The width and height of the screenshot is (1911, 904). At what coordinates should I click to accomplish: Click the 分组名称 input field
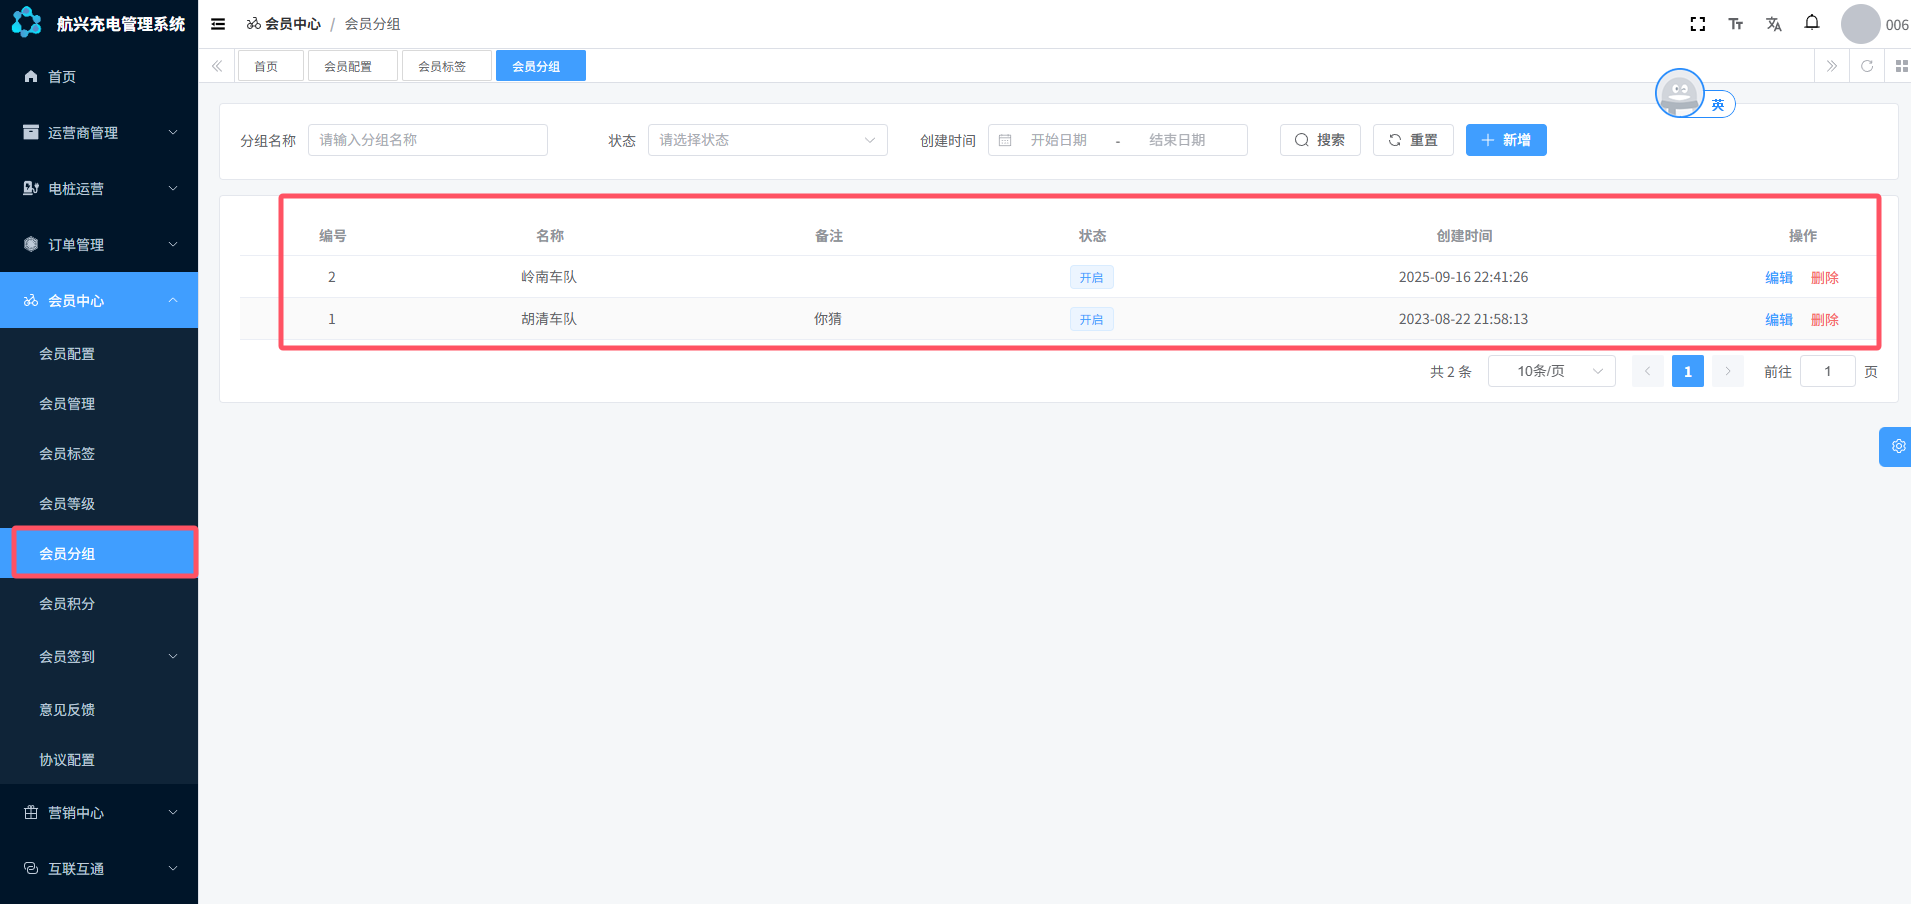pyautogui.click(x=427, y=140)
